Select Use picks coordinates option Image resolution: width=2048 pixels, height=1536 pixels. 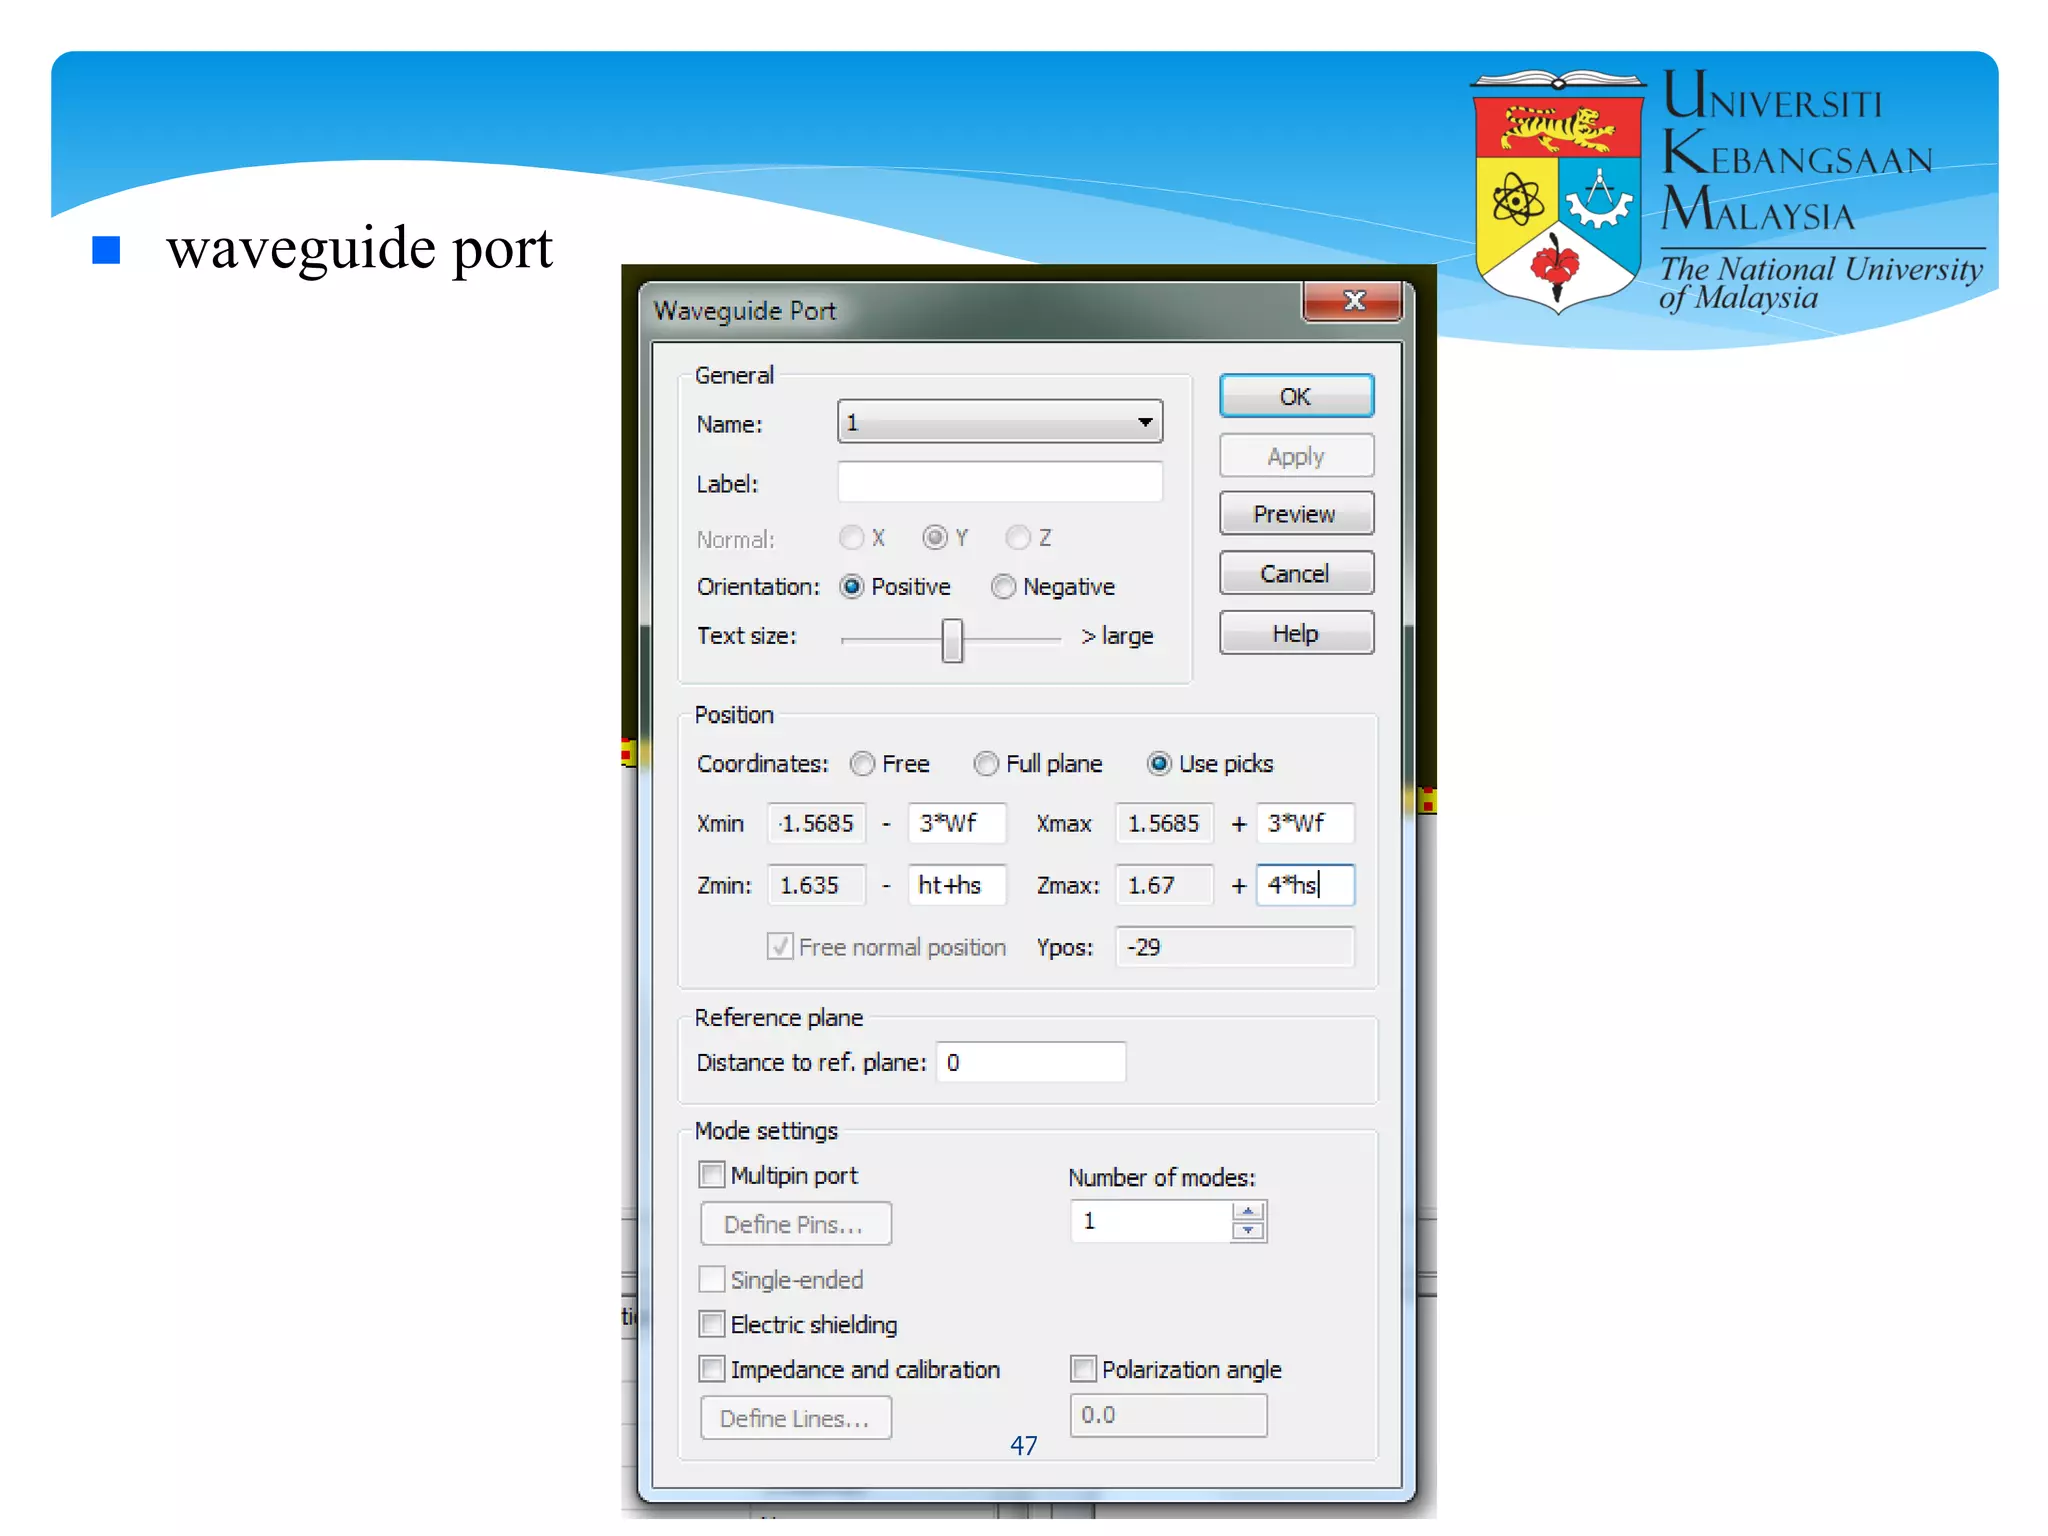1159,764
